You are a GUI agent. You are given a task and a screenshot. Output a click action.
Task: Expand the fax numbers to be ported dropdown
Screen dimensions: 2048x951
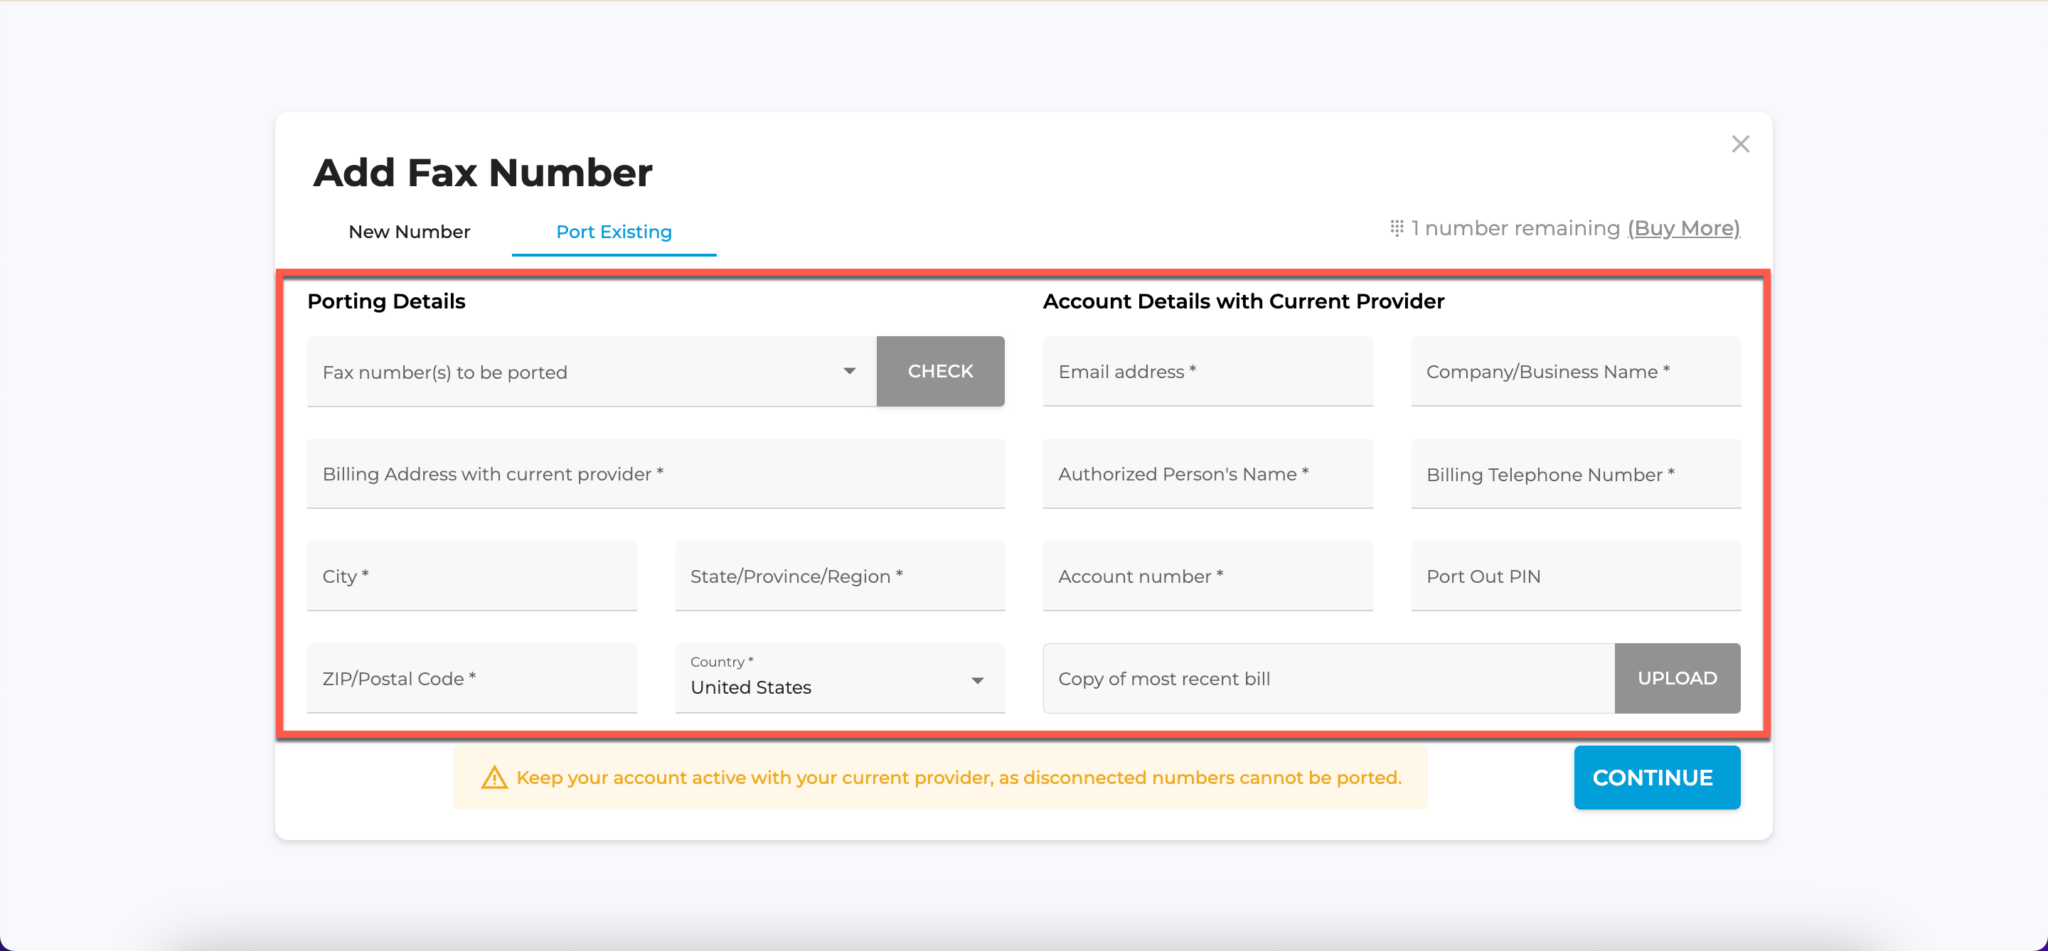click(x=849, y=371)
